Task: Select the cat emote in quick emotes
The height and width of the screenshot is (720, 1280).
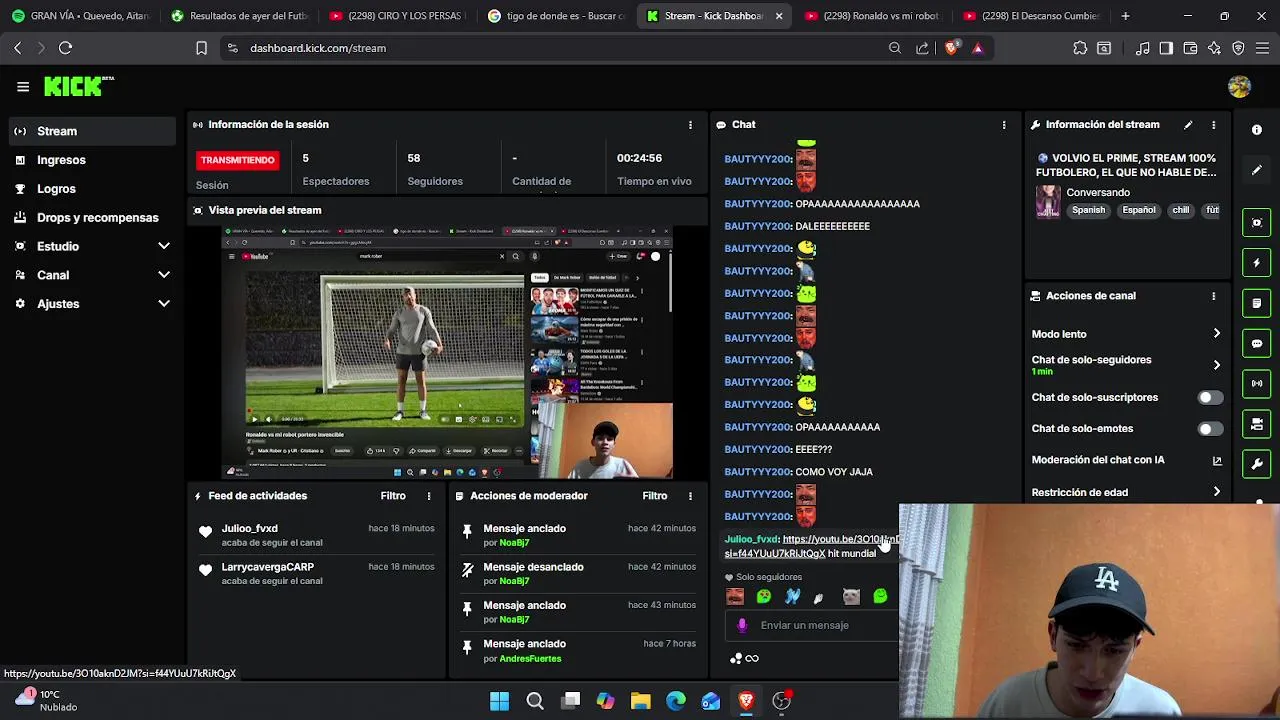Action: 851,596
